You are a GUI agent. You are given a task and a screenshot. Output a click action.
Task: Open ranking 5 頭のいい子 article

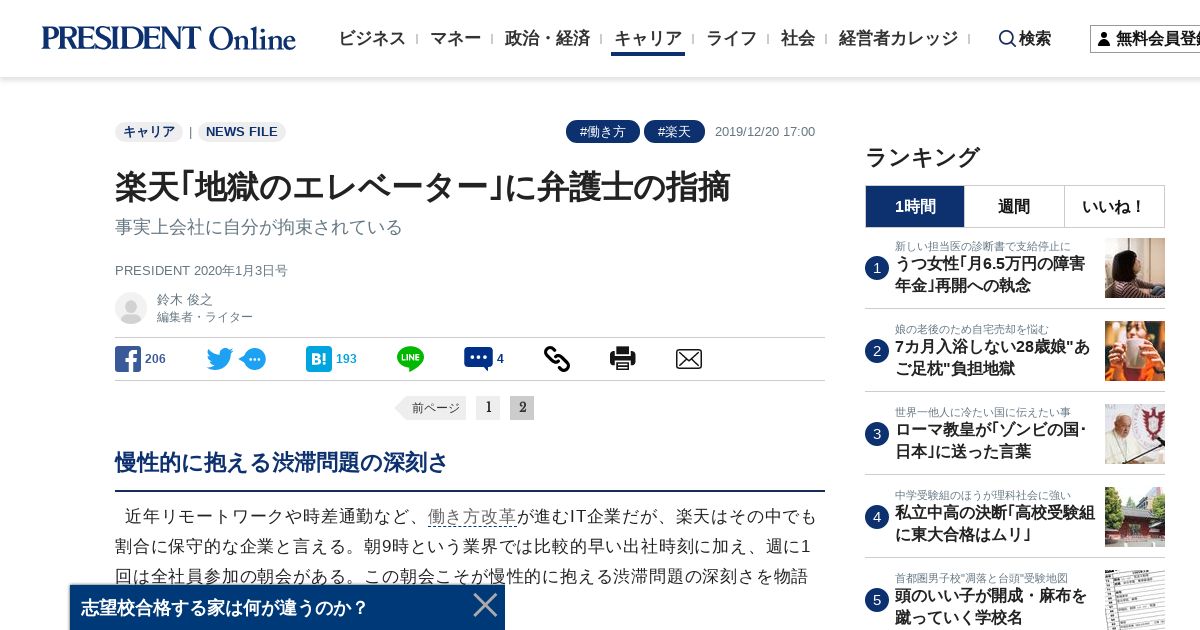click(991, 607)
